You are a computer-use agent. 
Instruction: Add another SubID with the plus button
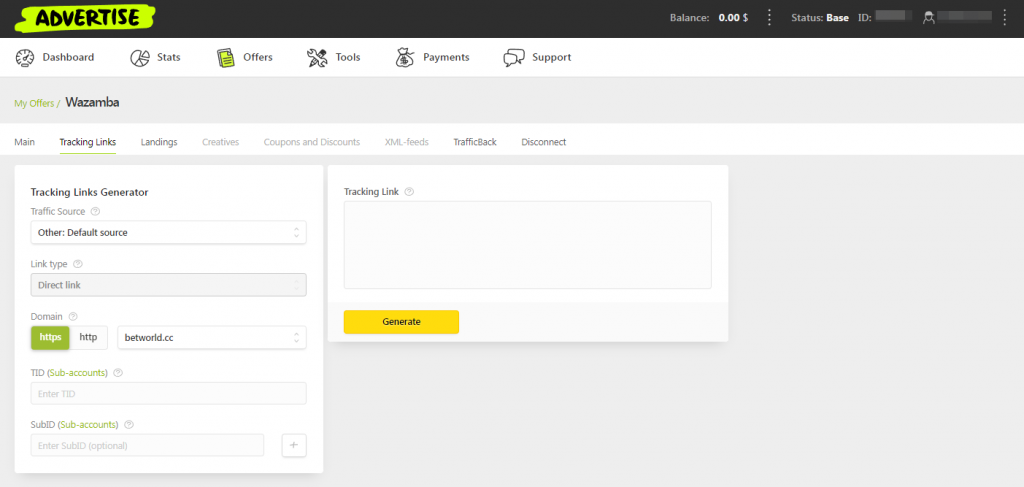pos(294,445)
